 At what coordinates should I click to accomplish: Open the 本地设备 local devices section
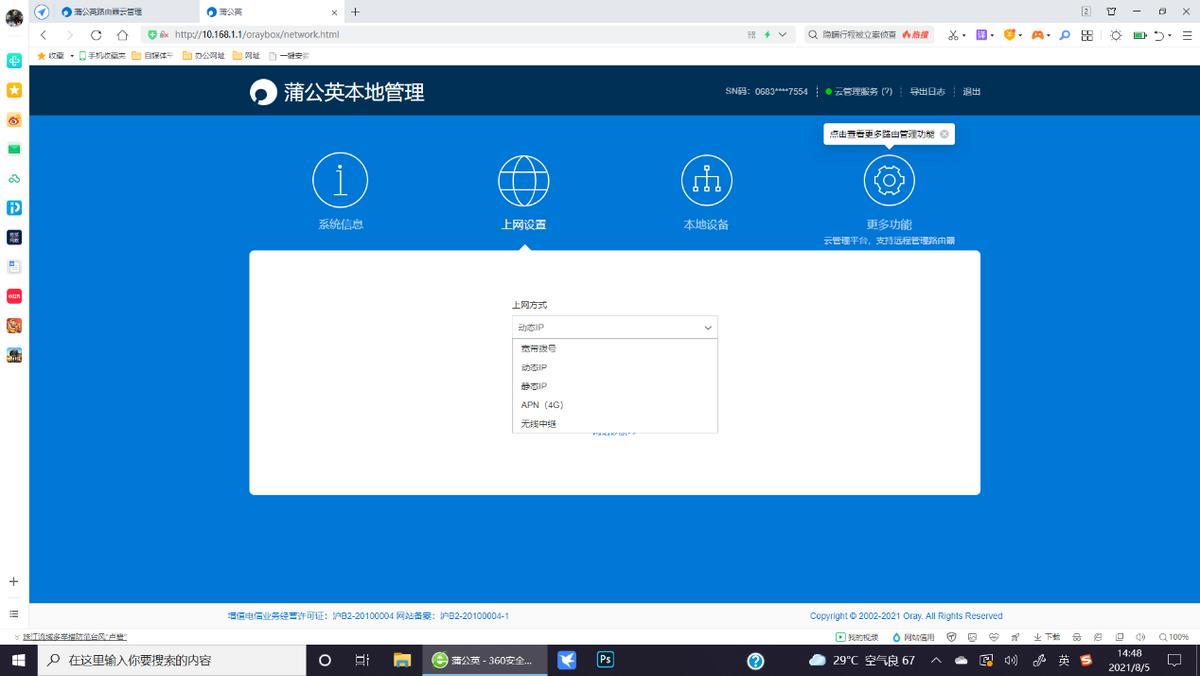(706, 180)
